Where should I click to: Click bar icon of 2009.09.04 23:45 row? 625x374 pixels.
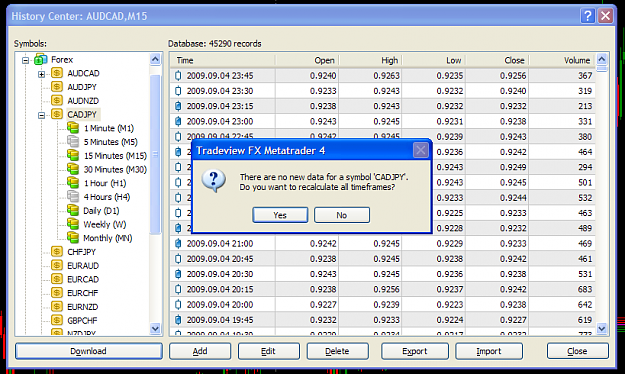(x=178, y=75)
